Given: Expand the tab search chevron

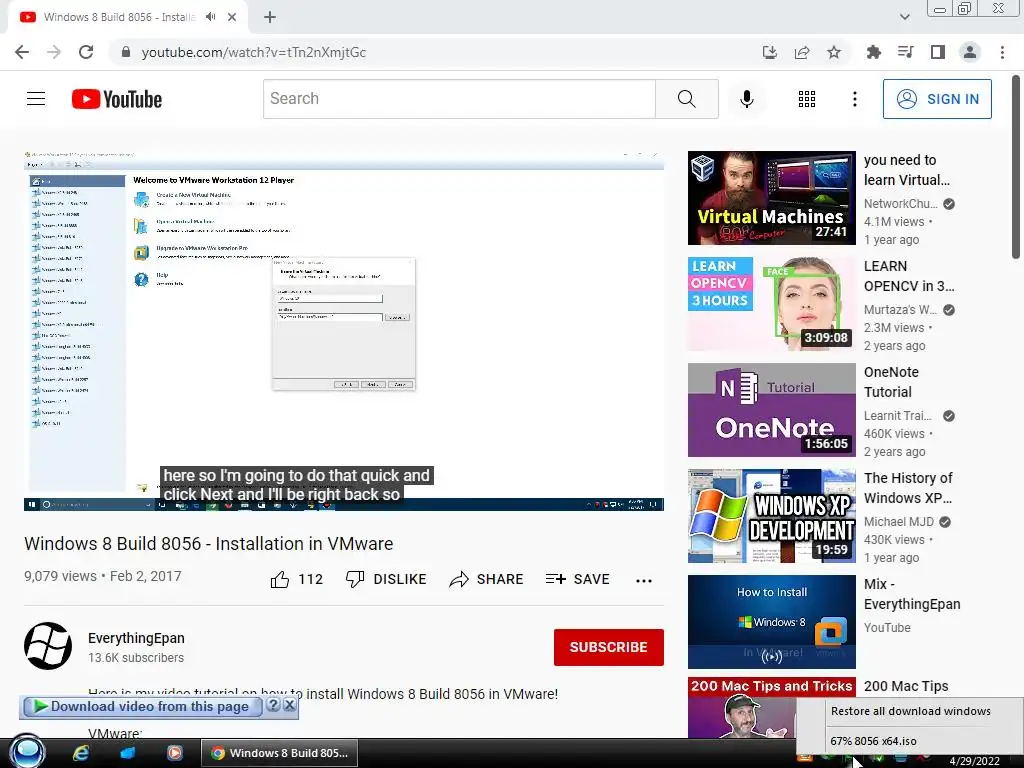Looking at the screenshot, I should [x=904, y=17].
